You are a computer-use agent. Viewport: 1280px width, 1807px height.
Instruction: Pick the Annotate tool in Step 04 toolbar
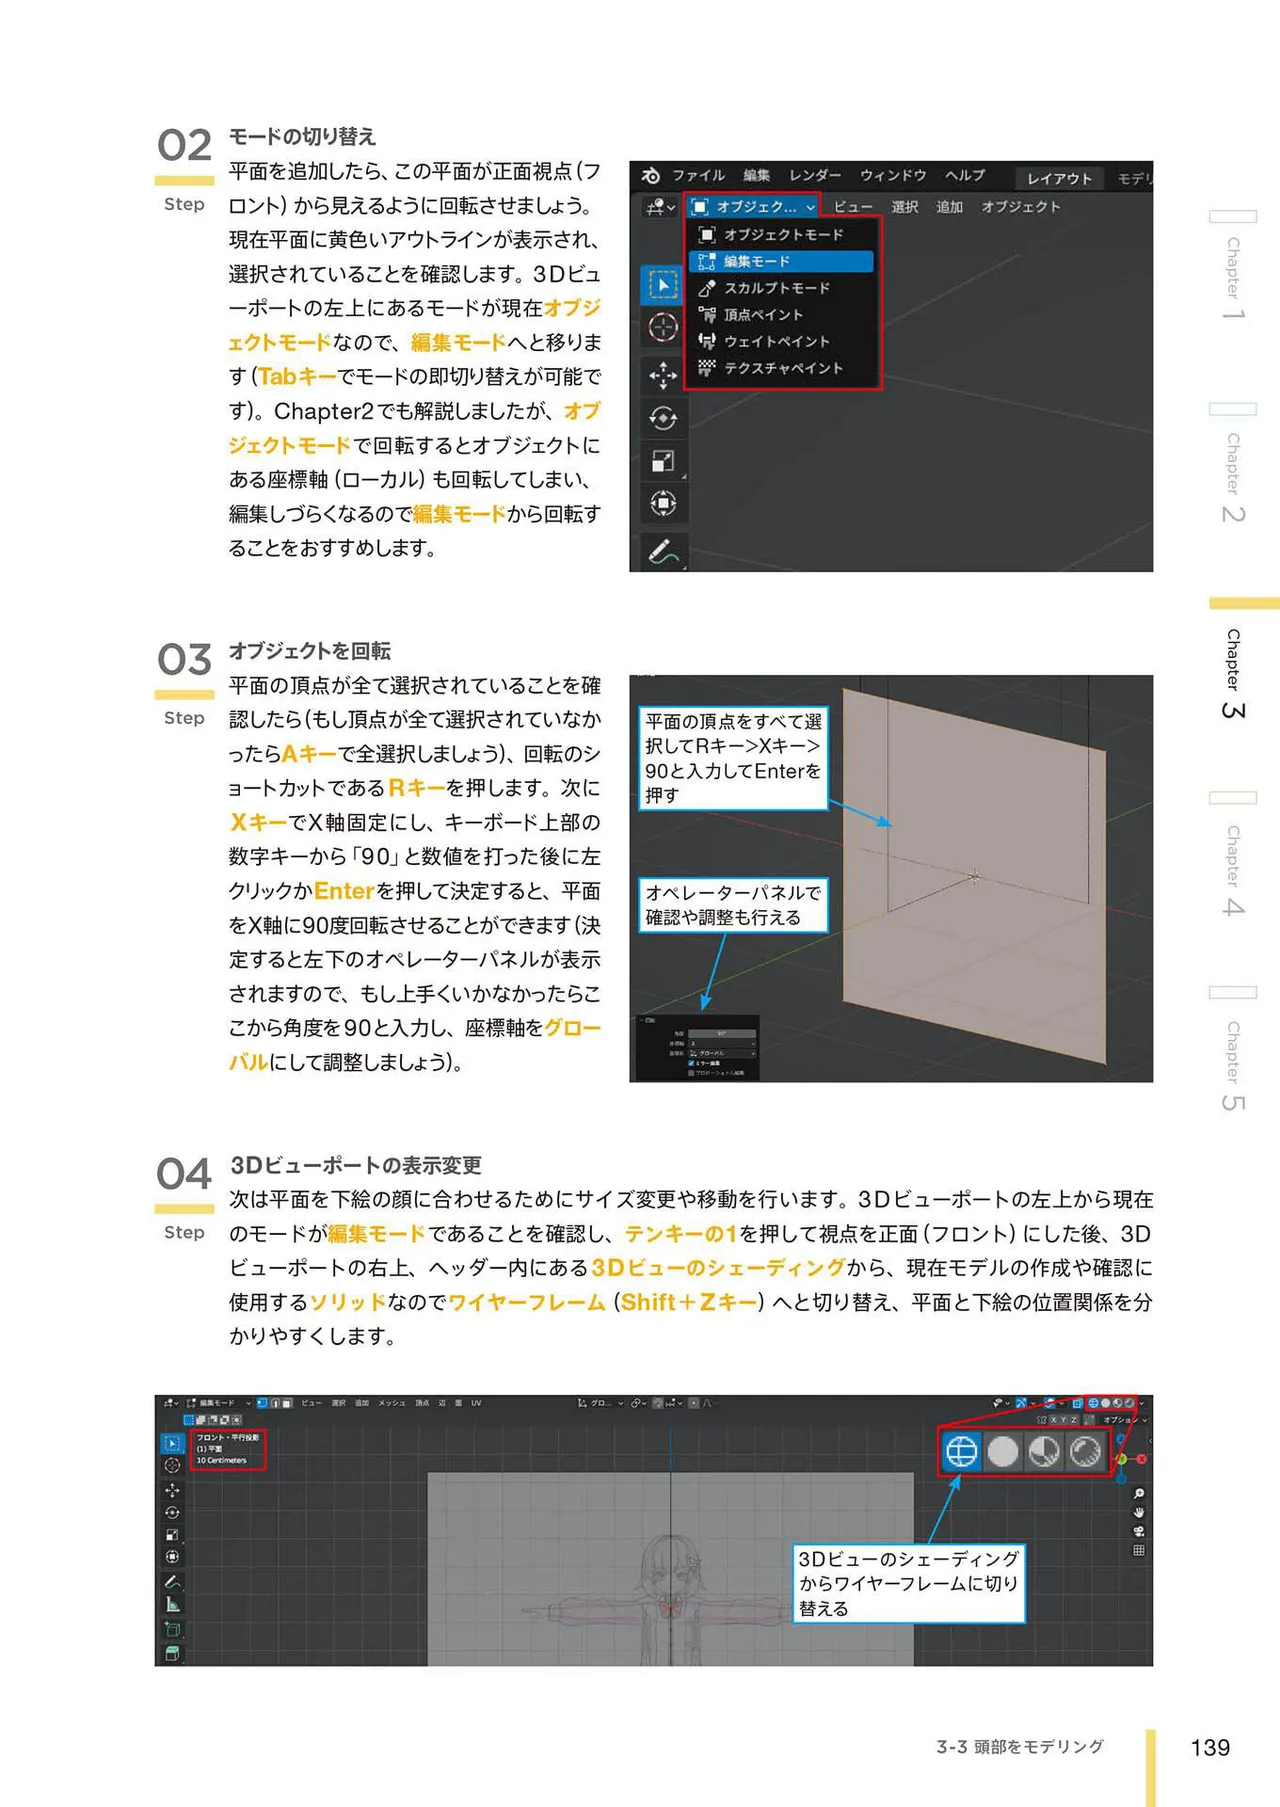(x=172, y=1582)
